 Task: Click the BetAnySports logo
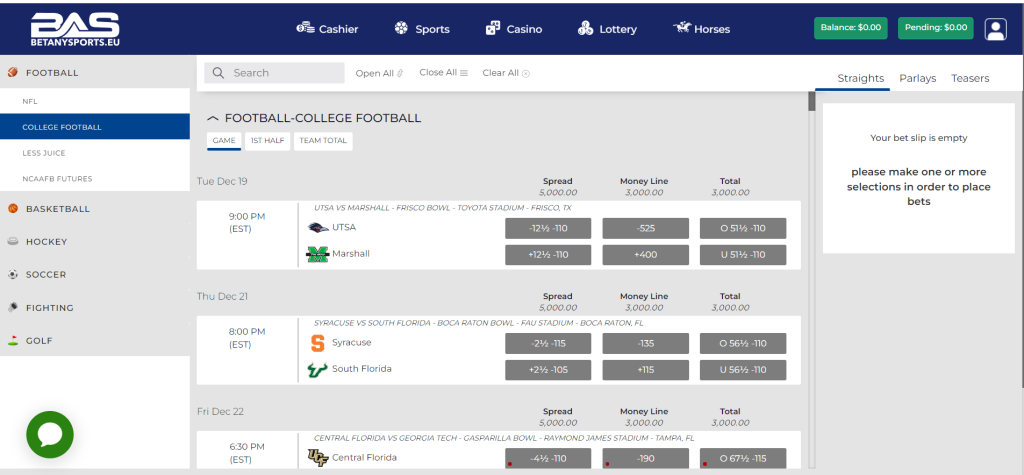pos(75,29)
